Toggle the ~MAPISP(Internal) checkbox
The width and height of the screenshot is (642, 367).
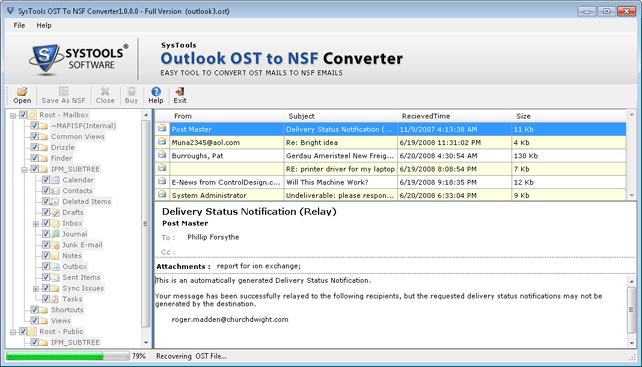(34, 126)
